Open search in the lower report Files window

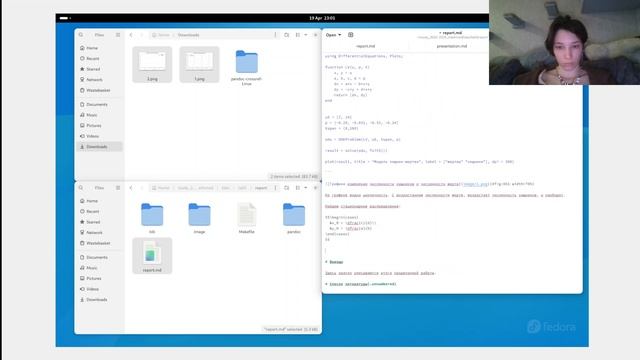click(81, 188)
